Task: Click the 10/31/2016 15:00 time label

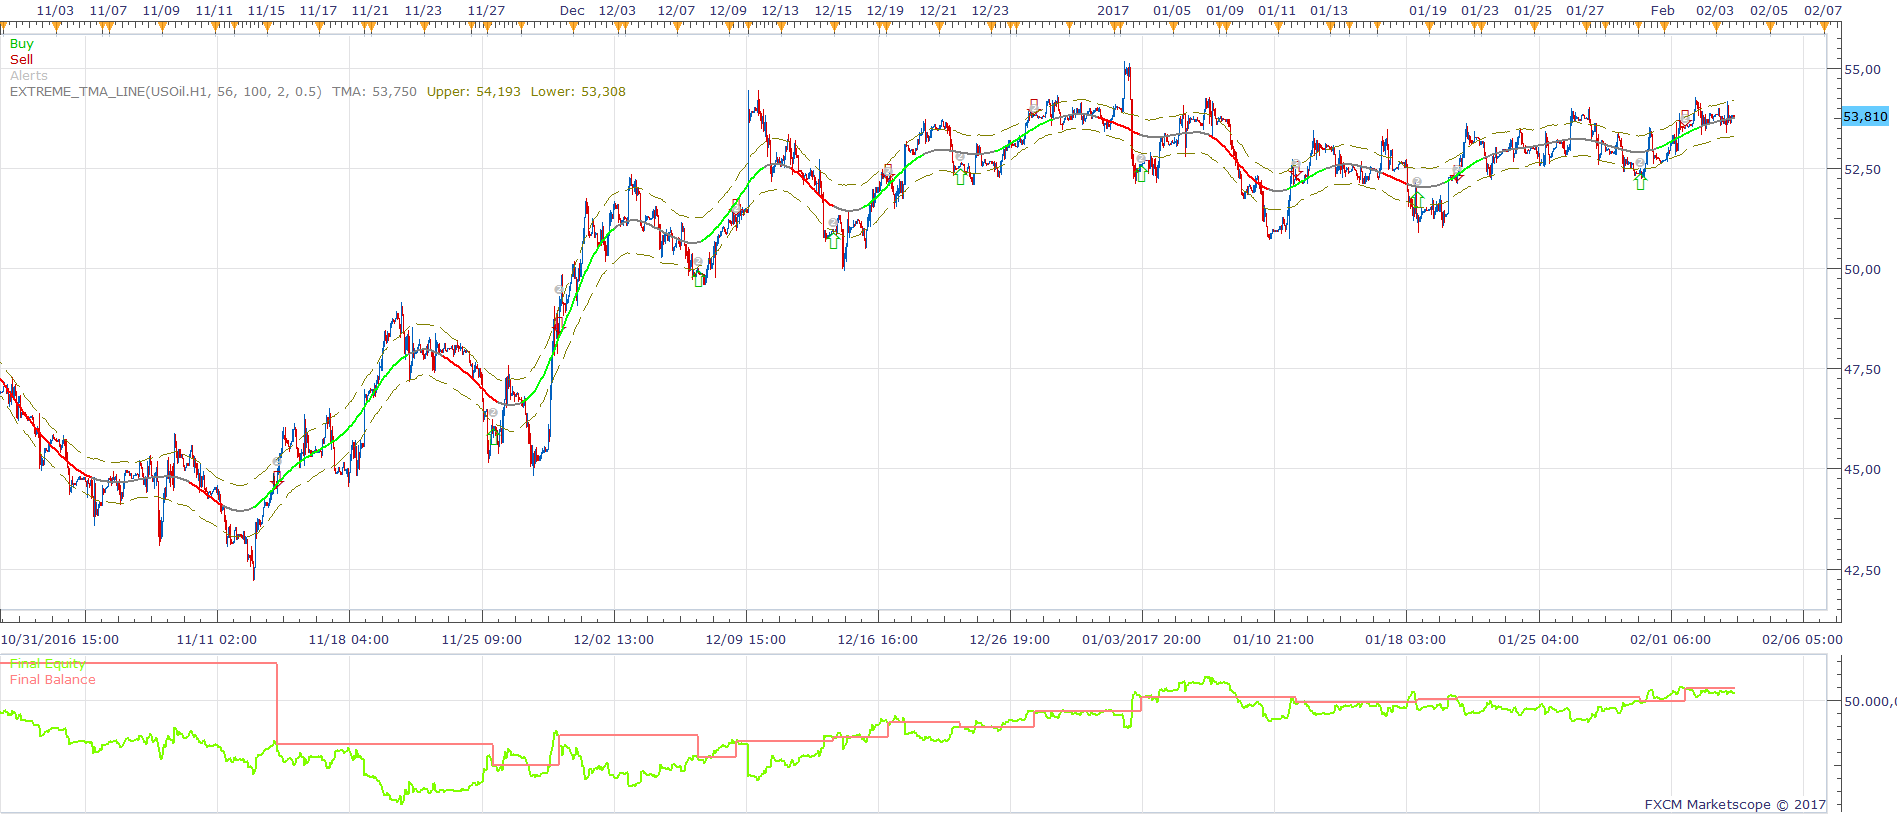Action: (60, 640)
